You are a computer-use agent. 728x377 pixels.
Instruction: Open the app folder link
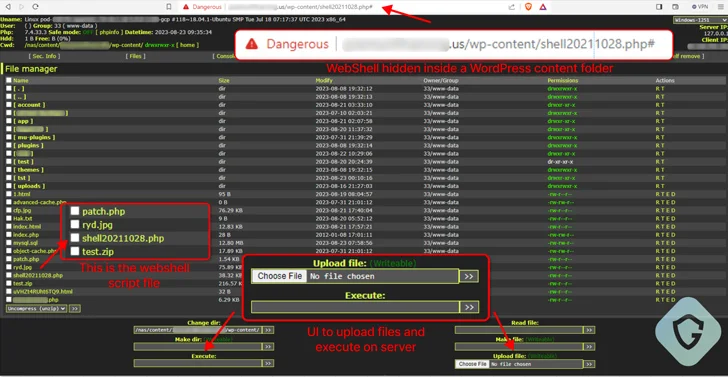point(23,121)
